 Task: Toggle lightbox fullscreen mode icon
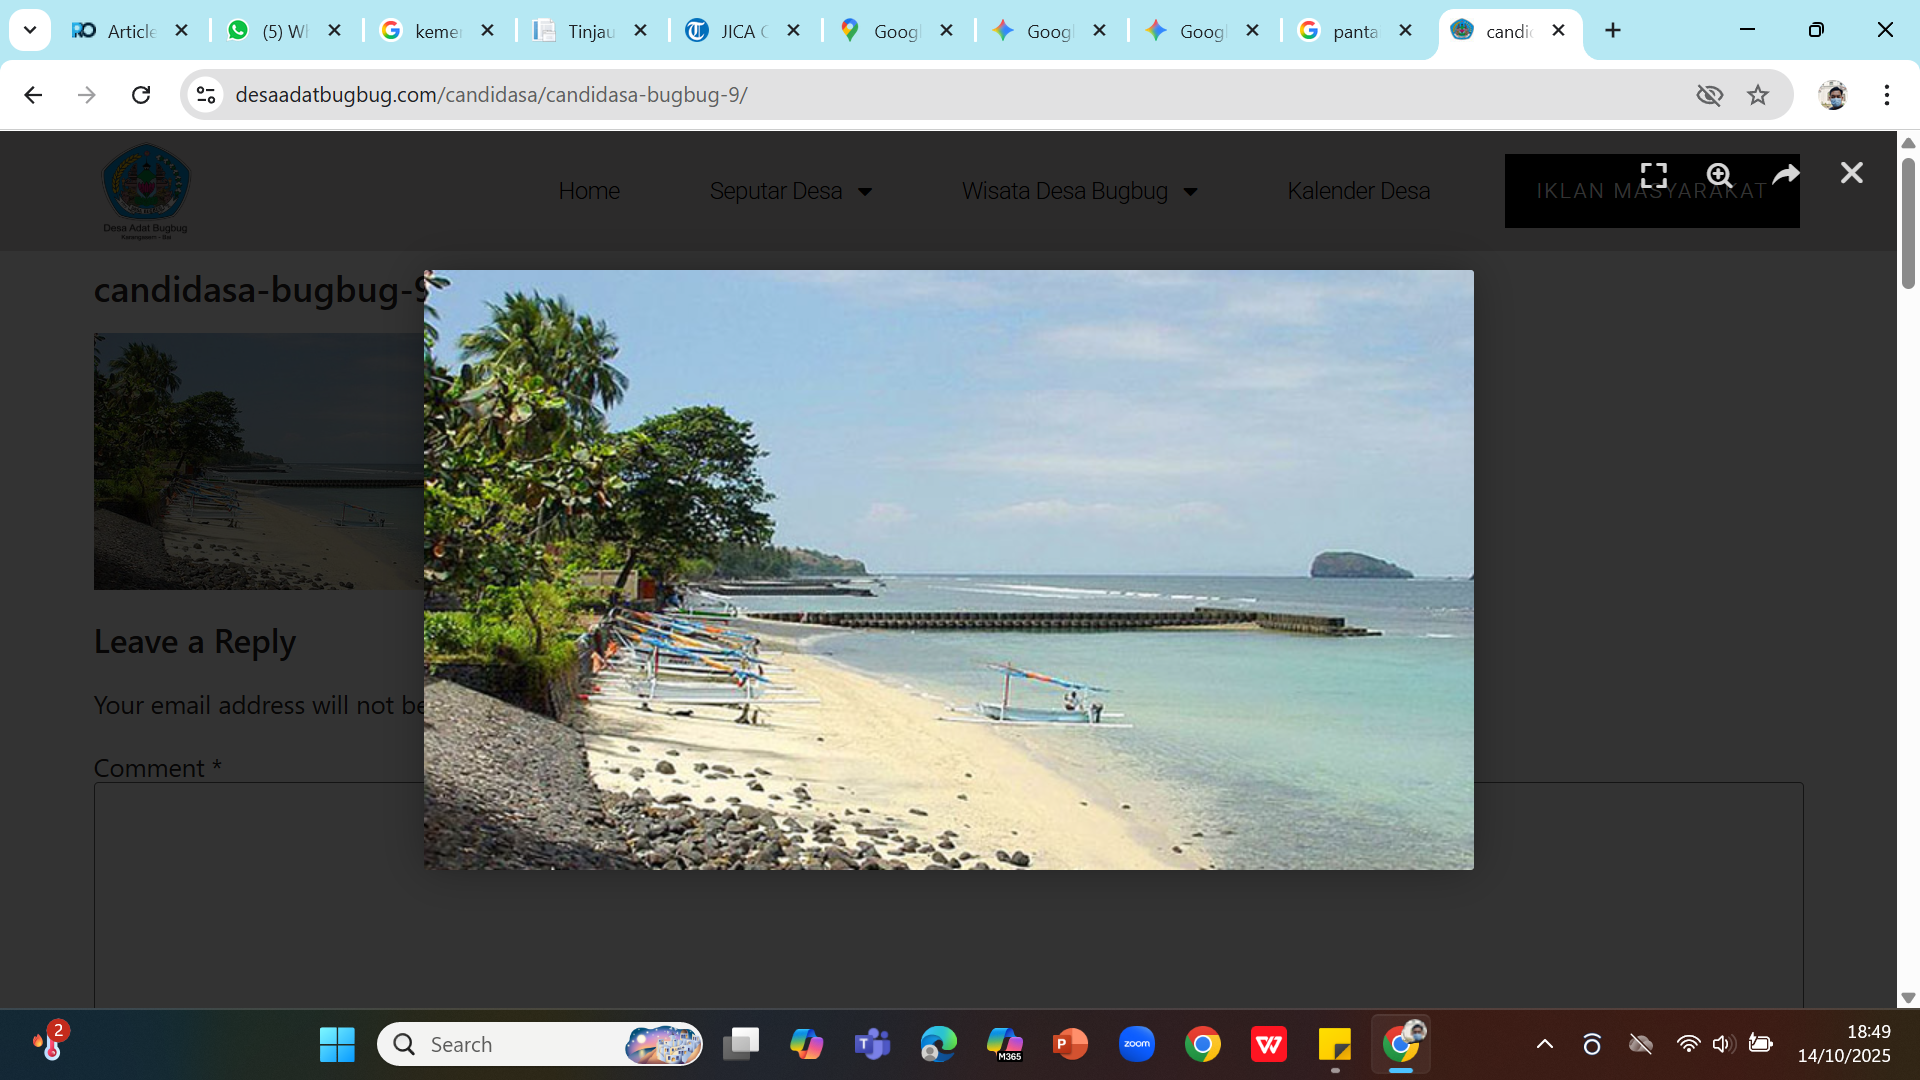[x=1654, y=175]
